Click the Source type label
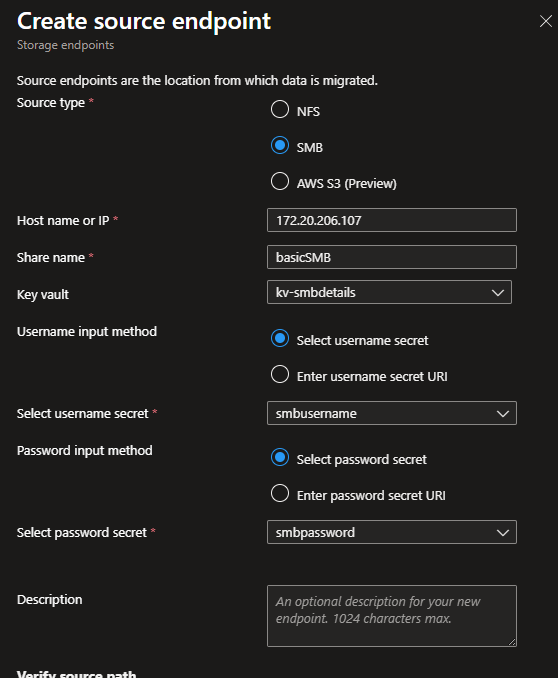Image resolution: width=558 pixels, height=678 pixels. (x=51, y=103)
